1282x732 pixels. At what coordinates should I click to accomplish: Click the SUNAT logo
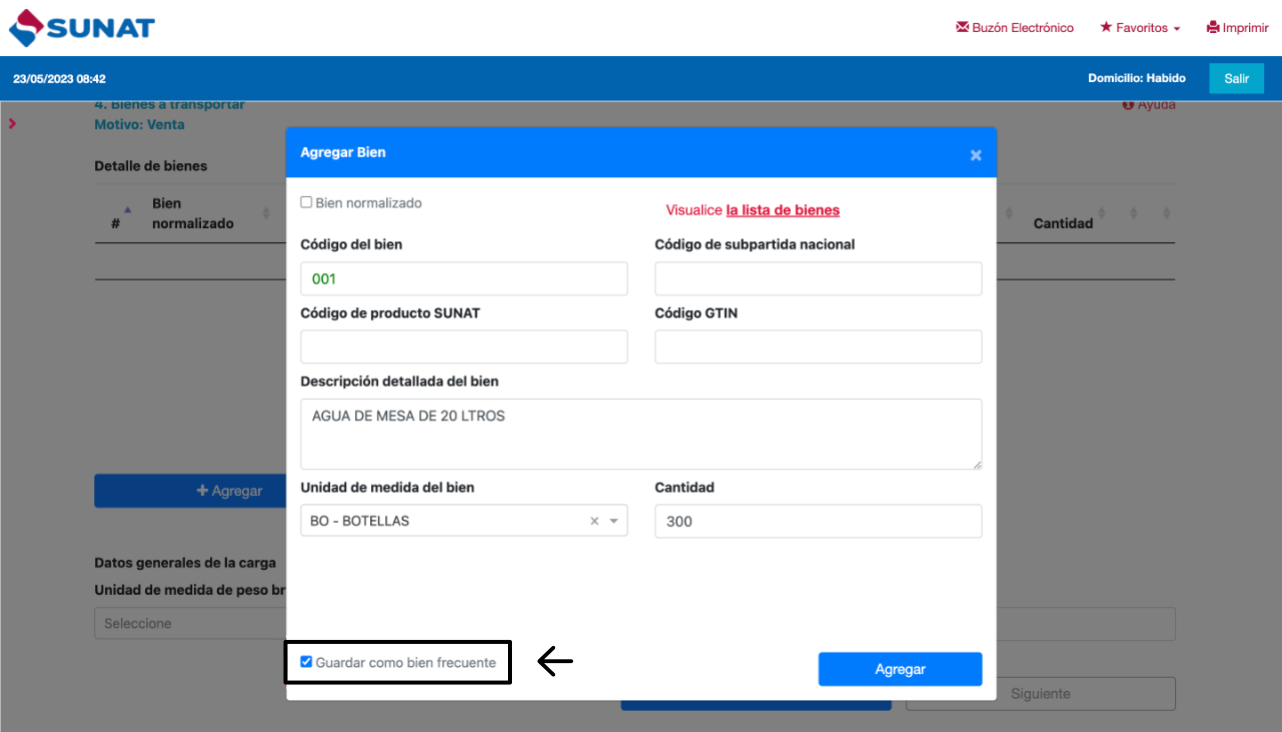click(82, 27)
